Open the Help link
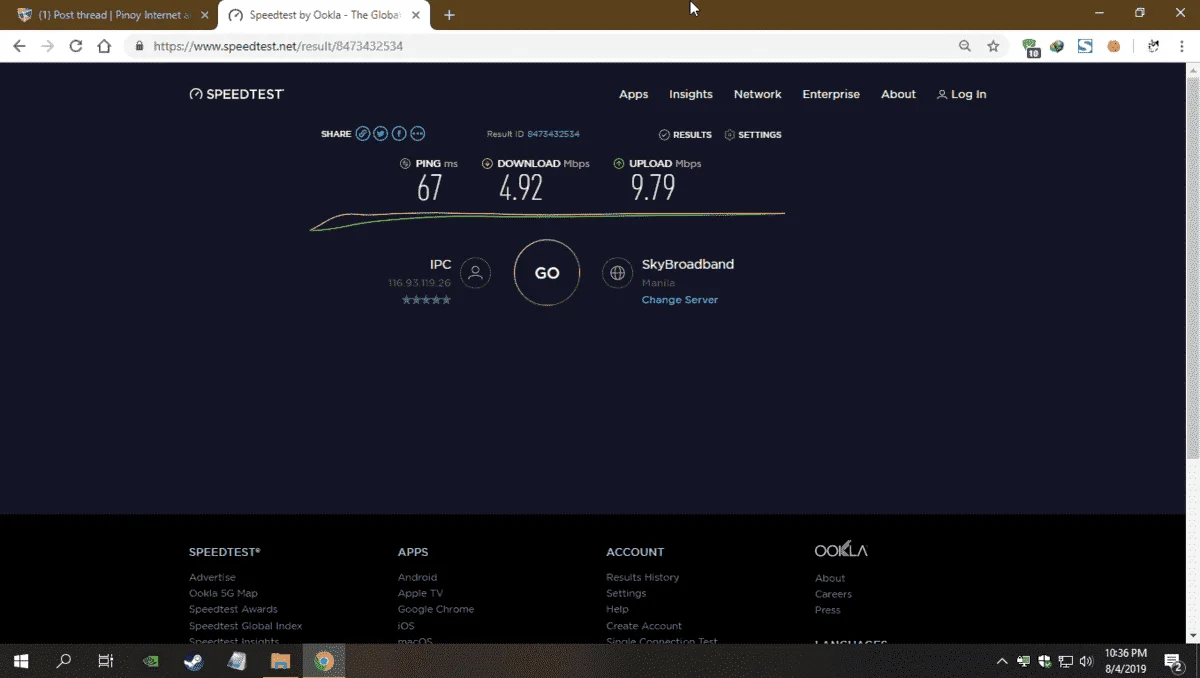The height and width of the screenshot is (678, 1200). click(x=617, y=609)
